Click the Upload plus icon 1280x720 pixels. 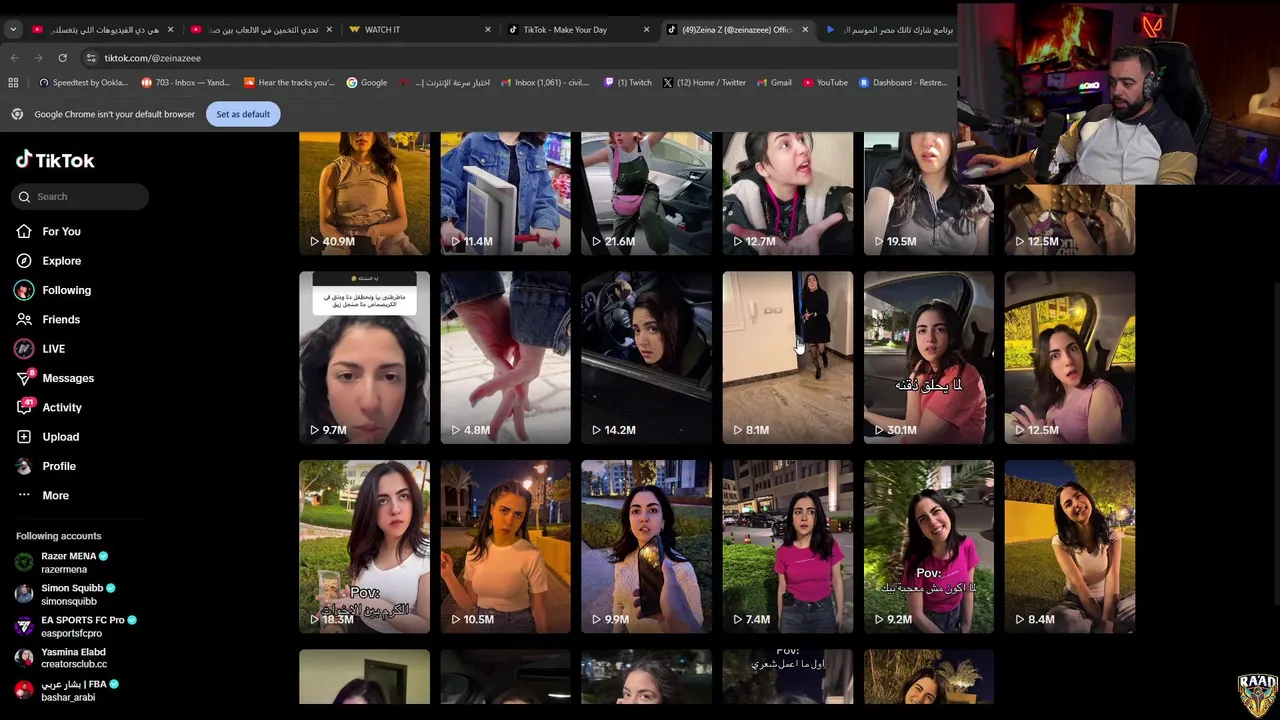point(24,437)
